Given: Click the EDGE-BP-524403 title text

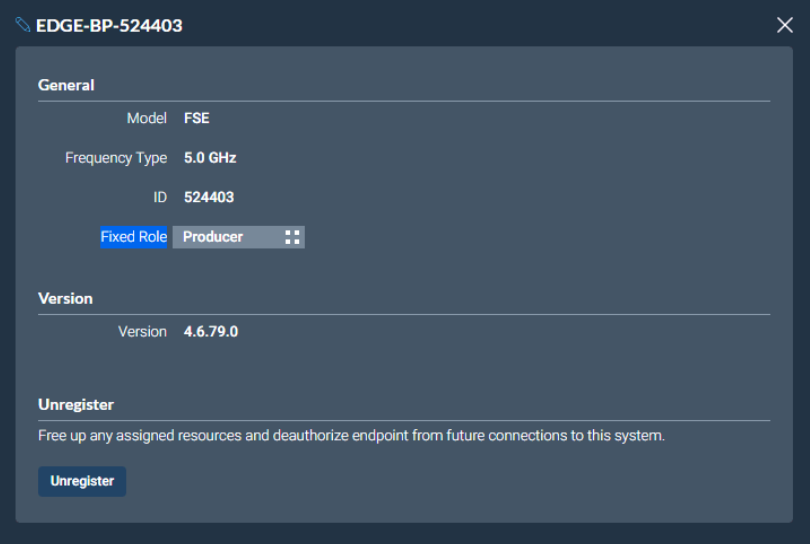Looking at the screenshot, I should (109, 26).
